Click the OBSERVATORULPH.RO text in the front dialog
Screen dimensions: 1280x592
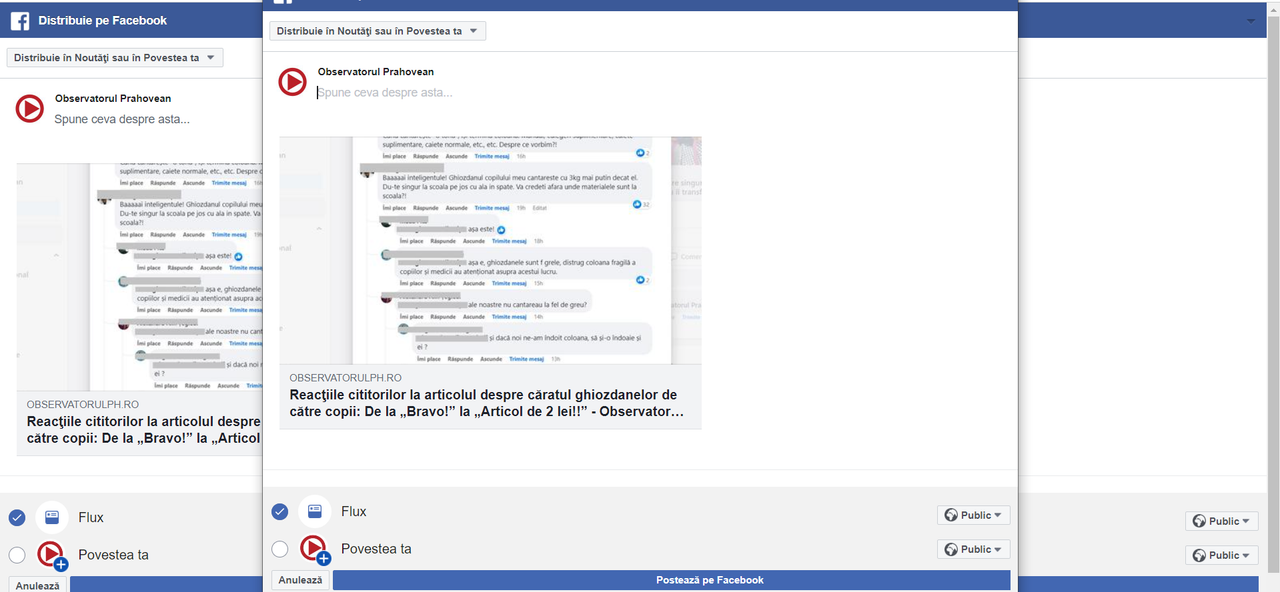[345, 378]
